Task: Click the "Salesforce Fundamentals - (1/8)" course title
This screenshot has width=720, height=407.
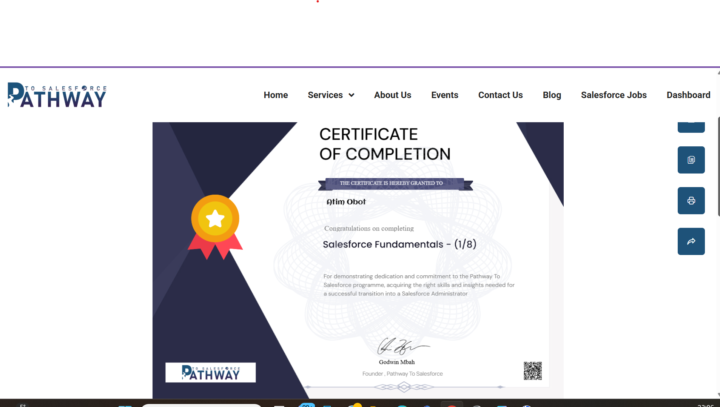Action: (x=399, y=244)
